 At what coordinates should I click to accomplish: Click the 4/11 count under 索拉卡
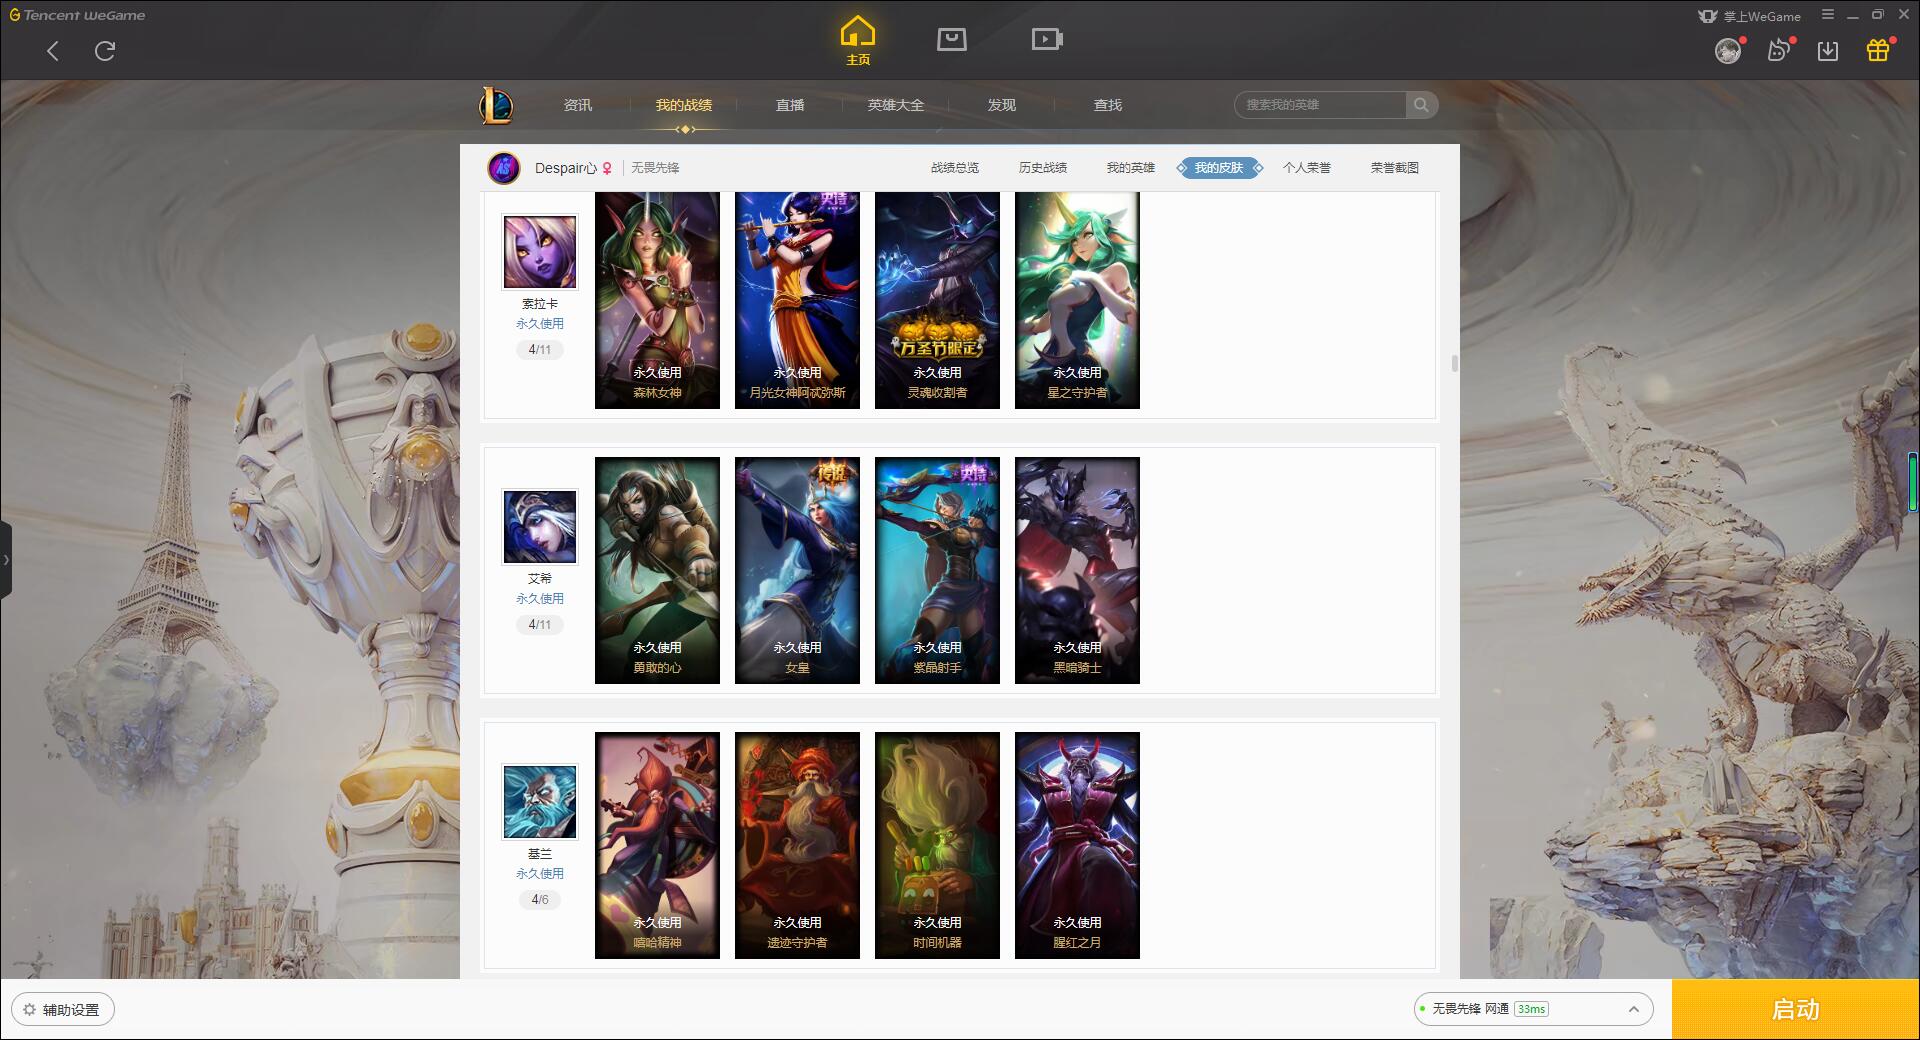pos(540,350)
